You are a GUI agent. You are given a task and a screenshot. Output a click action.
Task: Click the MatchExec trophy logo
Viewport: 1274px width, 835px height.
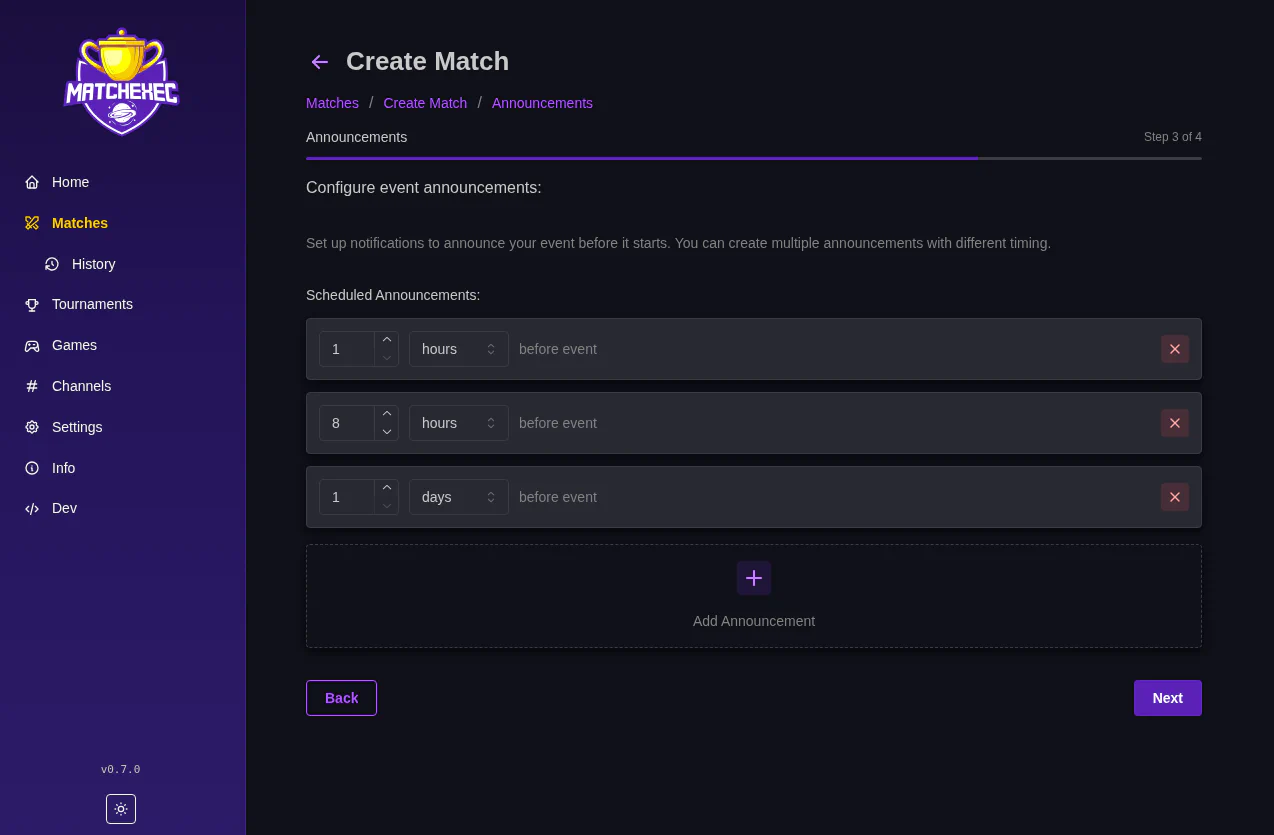pos(121,81)
